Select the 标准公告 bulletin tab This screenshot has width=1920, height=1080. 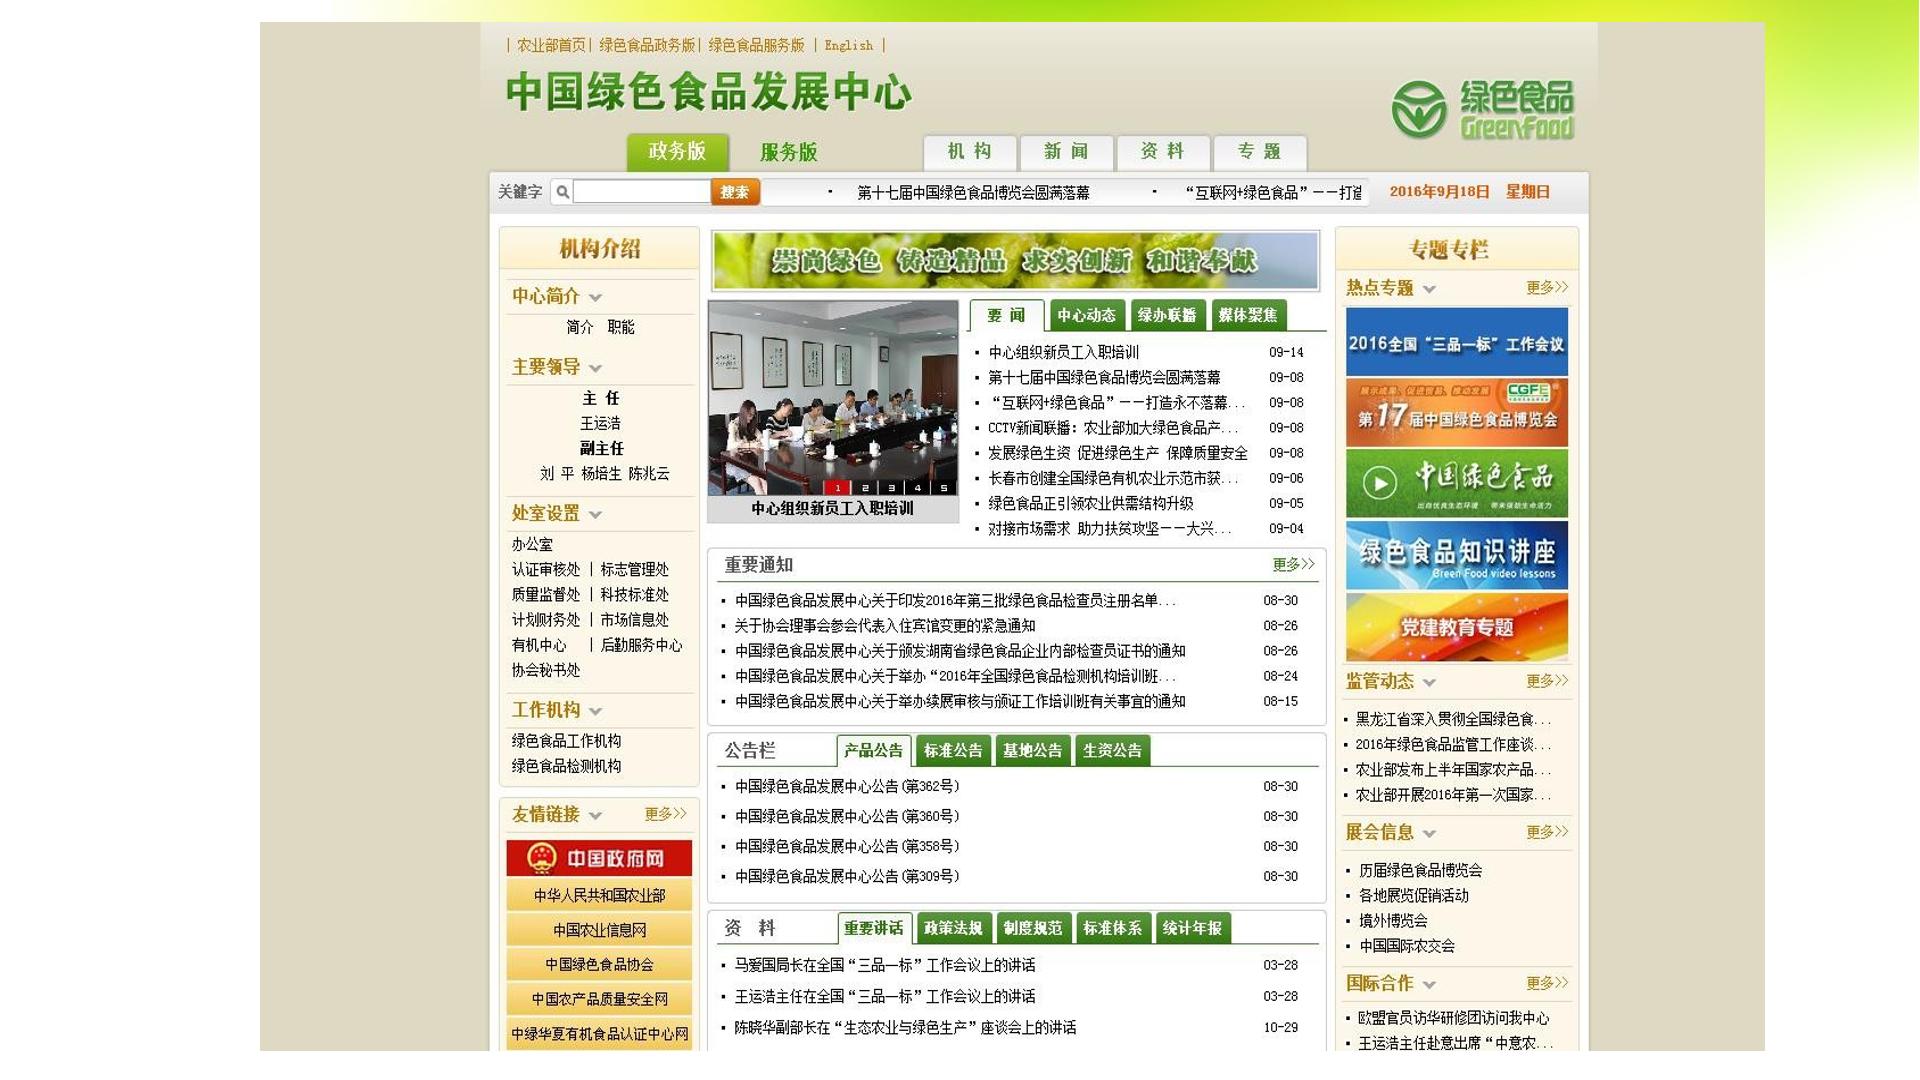tap(953, 750)
